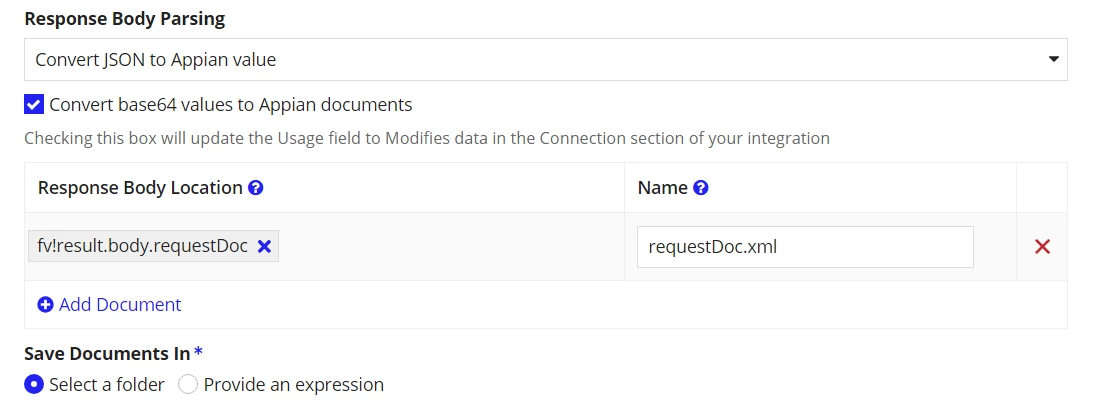
Task: Select the fv!result.body.requestDoc location chip
Action: tap(143, 246)
